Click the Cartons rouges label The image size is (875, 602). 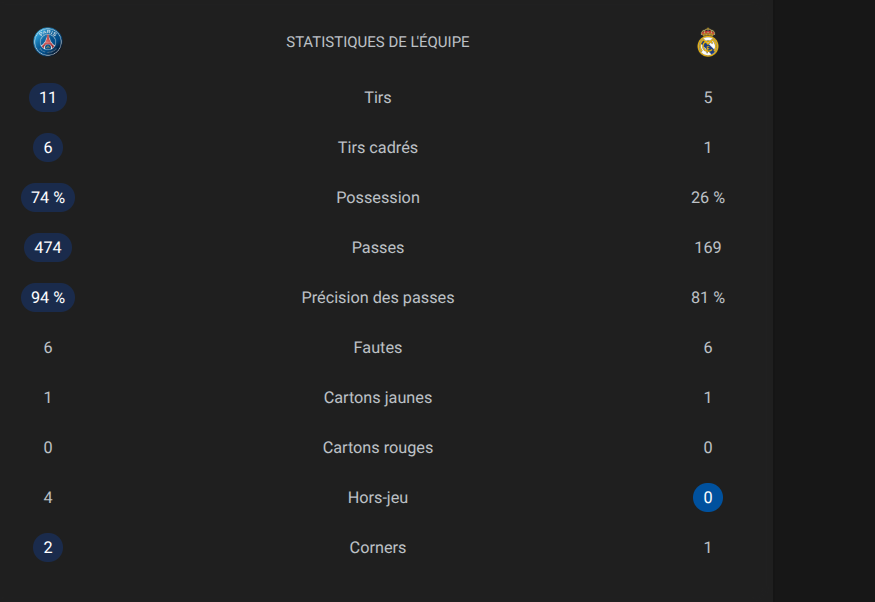click(378, 448)
